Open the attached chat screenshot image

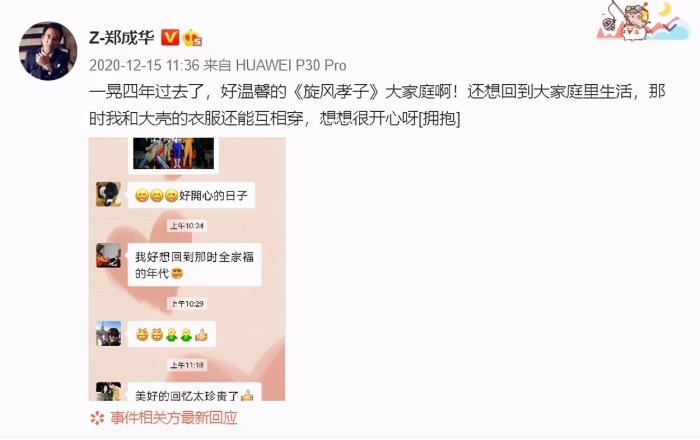click(x=187, y=269)
